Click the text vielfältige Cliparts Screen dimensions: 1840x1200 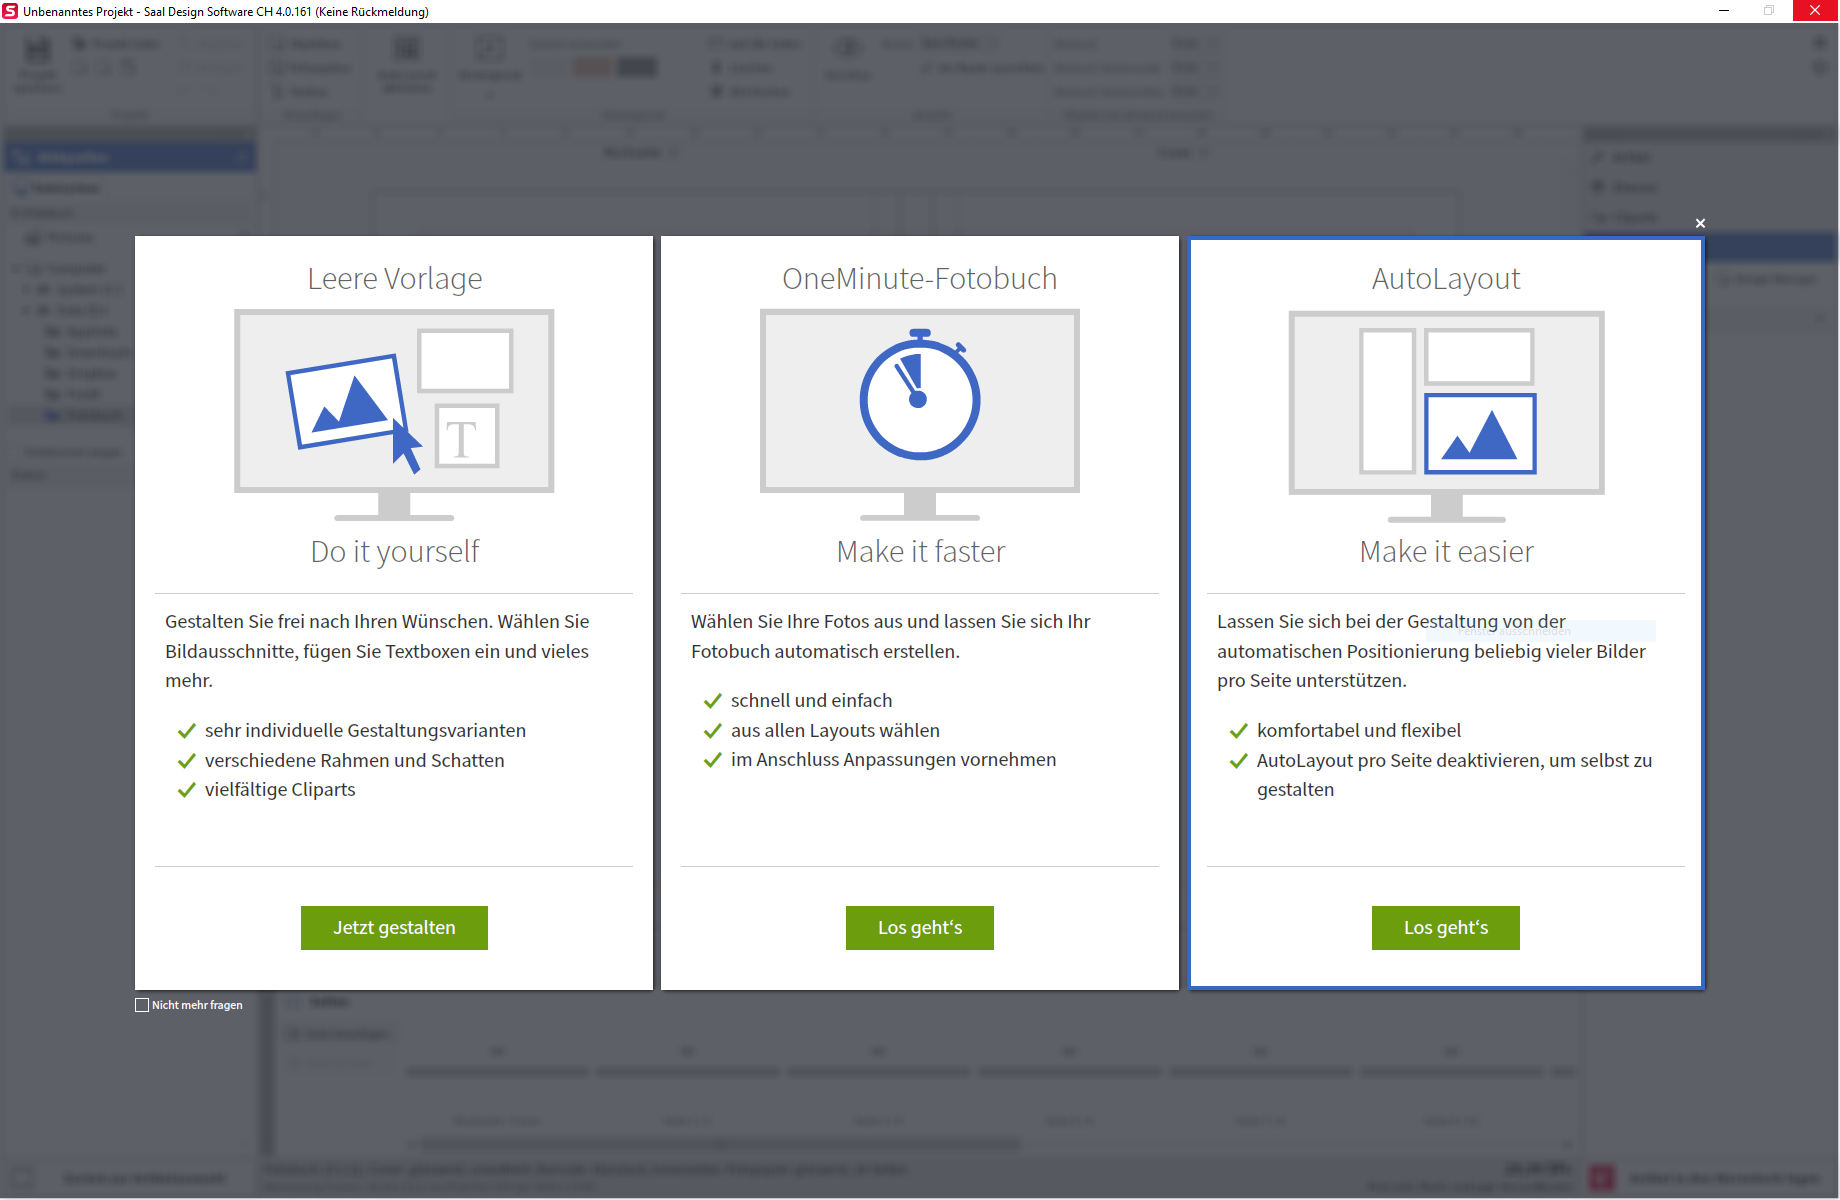click(x=280, y=790)
